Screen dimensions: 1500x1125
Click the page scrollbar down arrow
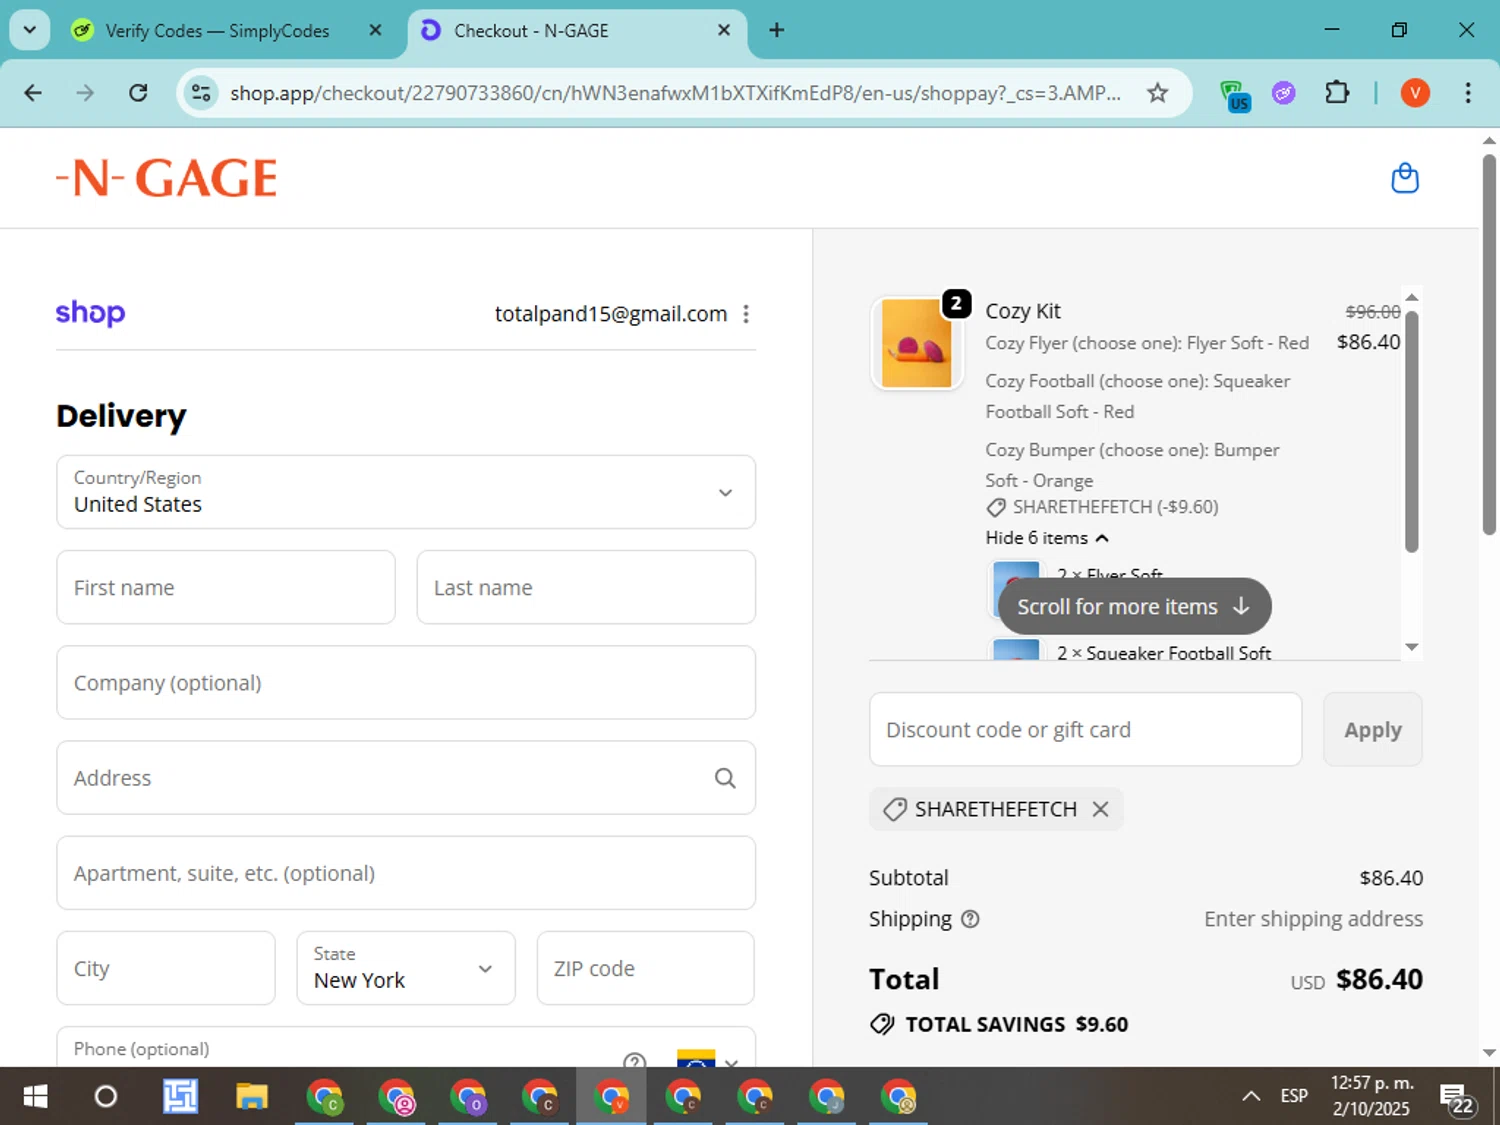point(1489,1053)
